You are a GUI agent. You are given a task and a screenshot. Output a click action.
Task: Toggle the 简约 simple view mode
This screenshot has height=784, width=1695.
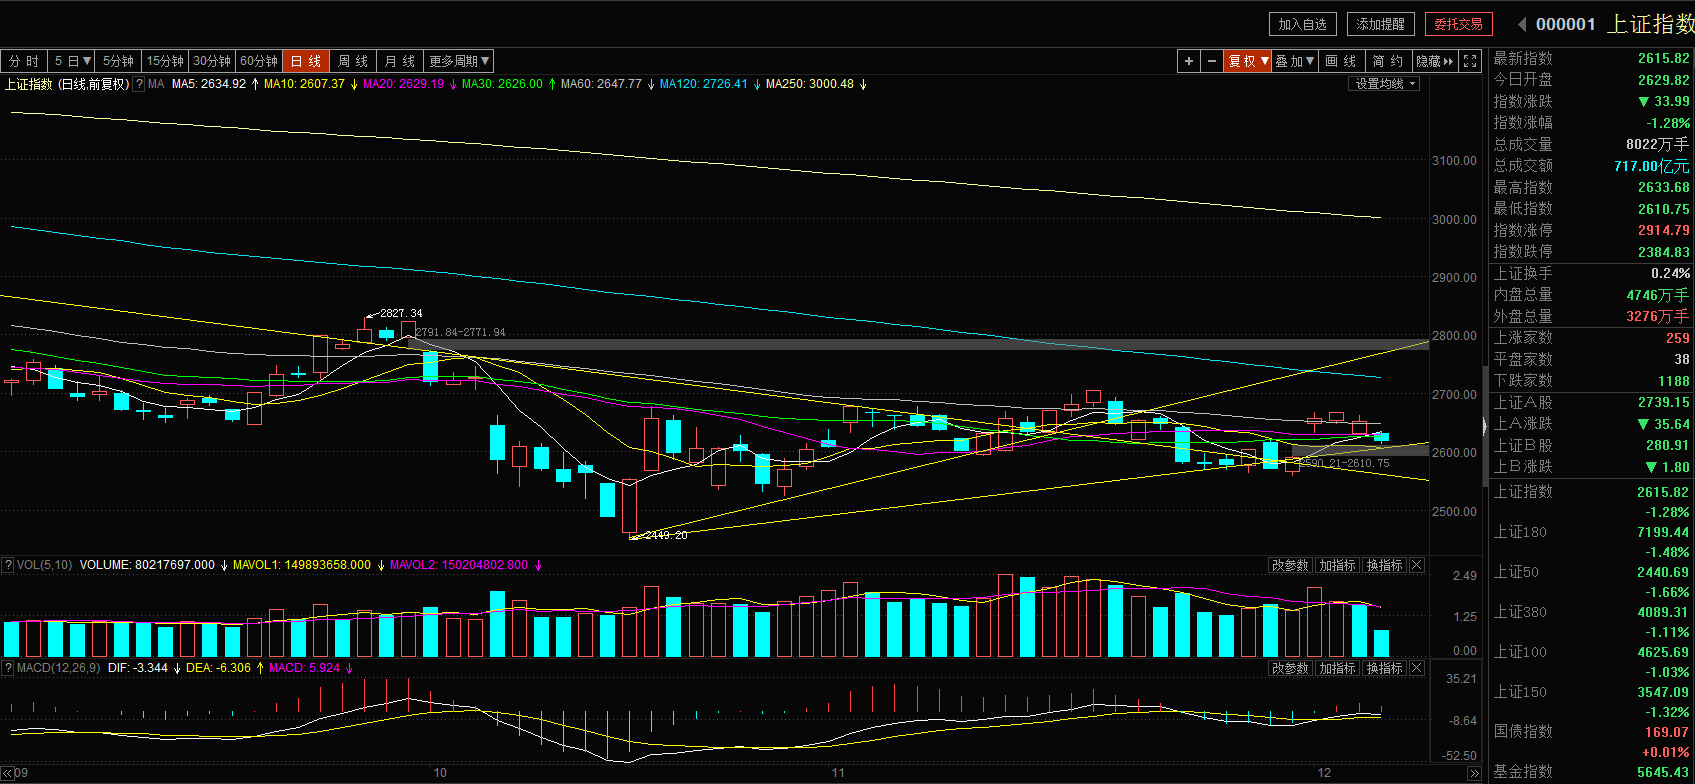click(x=1388, y=61)
